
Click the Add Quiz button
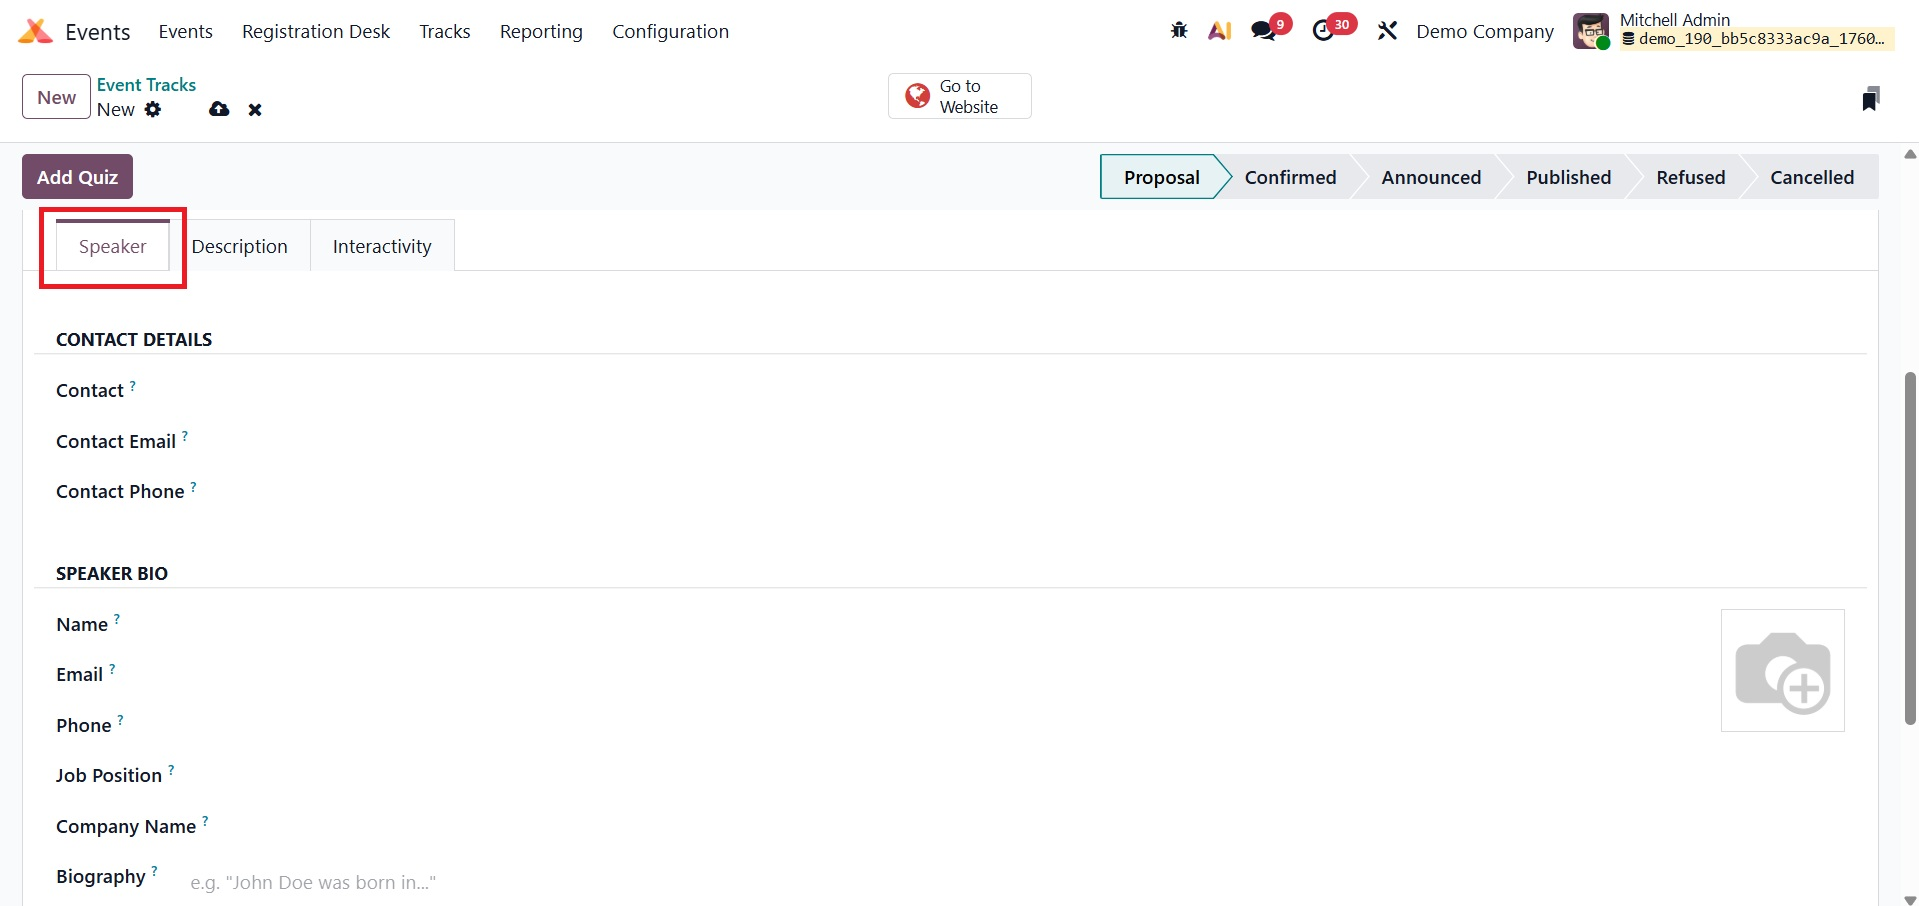pyautogui.click(x=77, y=177)
